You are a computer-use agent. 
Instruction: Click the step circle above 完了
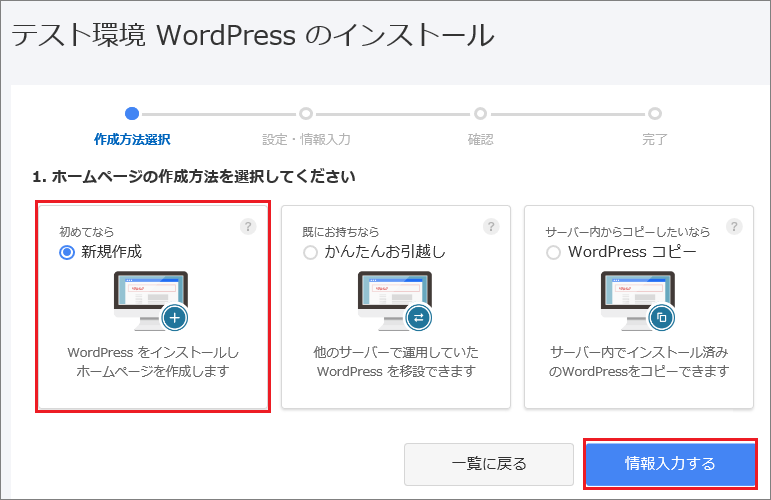[654, 114]
